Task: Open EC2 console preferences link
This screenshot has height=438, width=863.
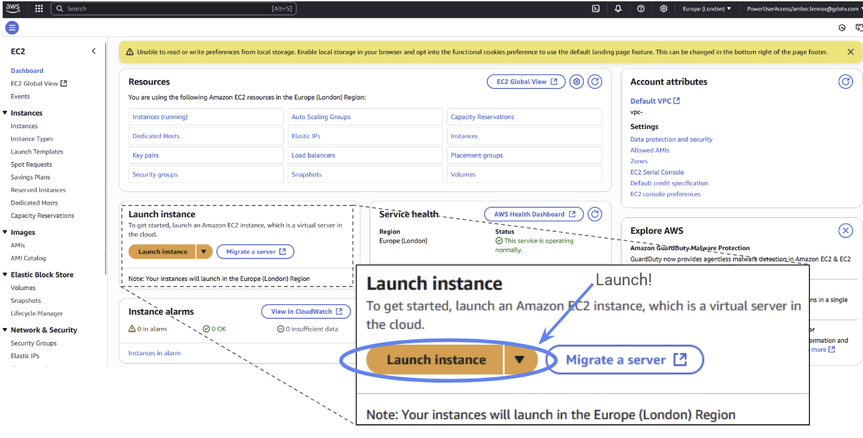Action: click(x=665, y=194)
